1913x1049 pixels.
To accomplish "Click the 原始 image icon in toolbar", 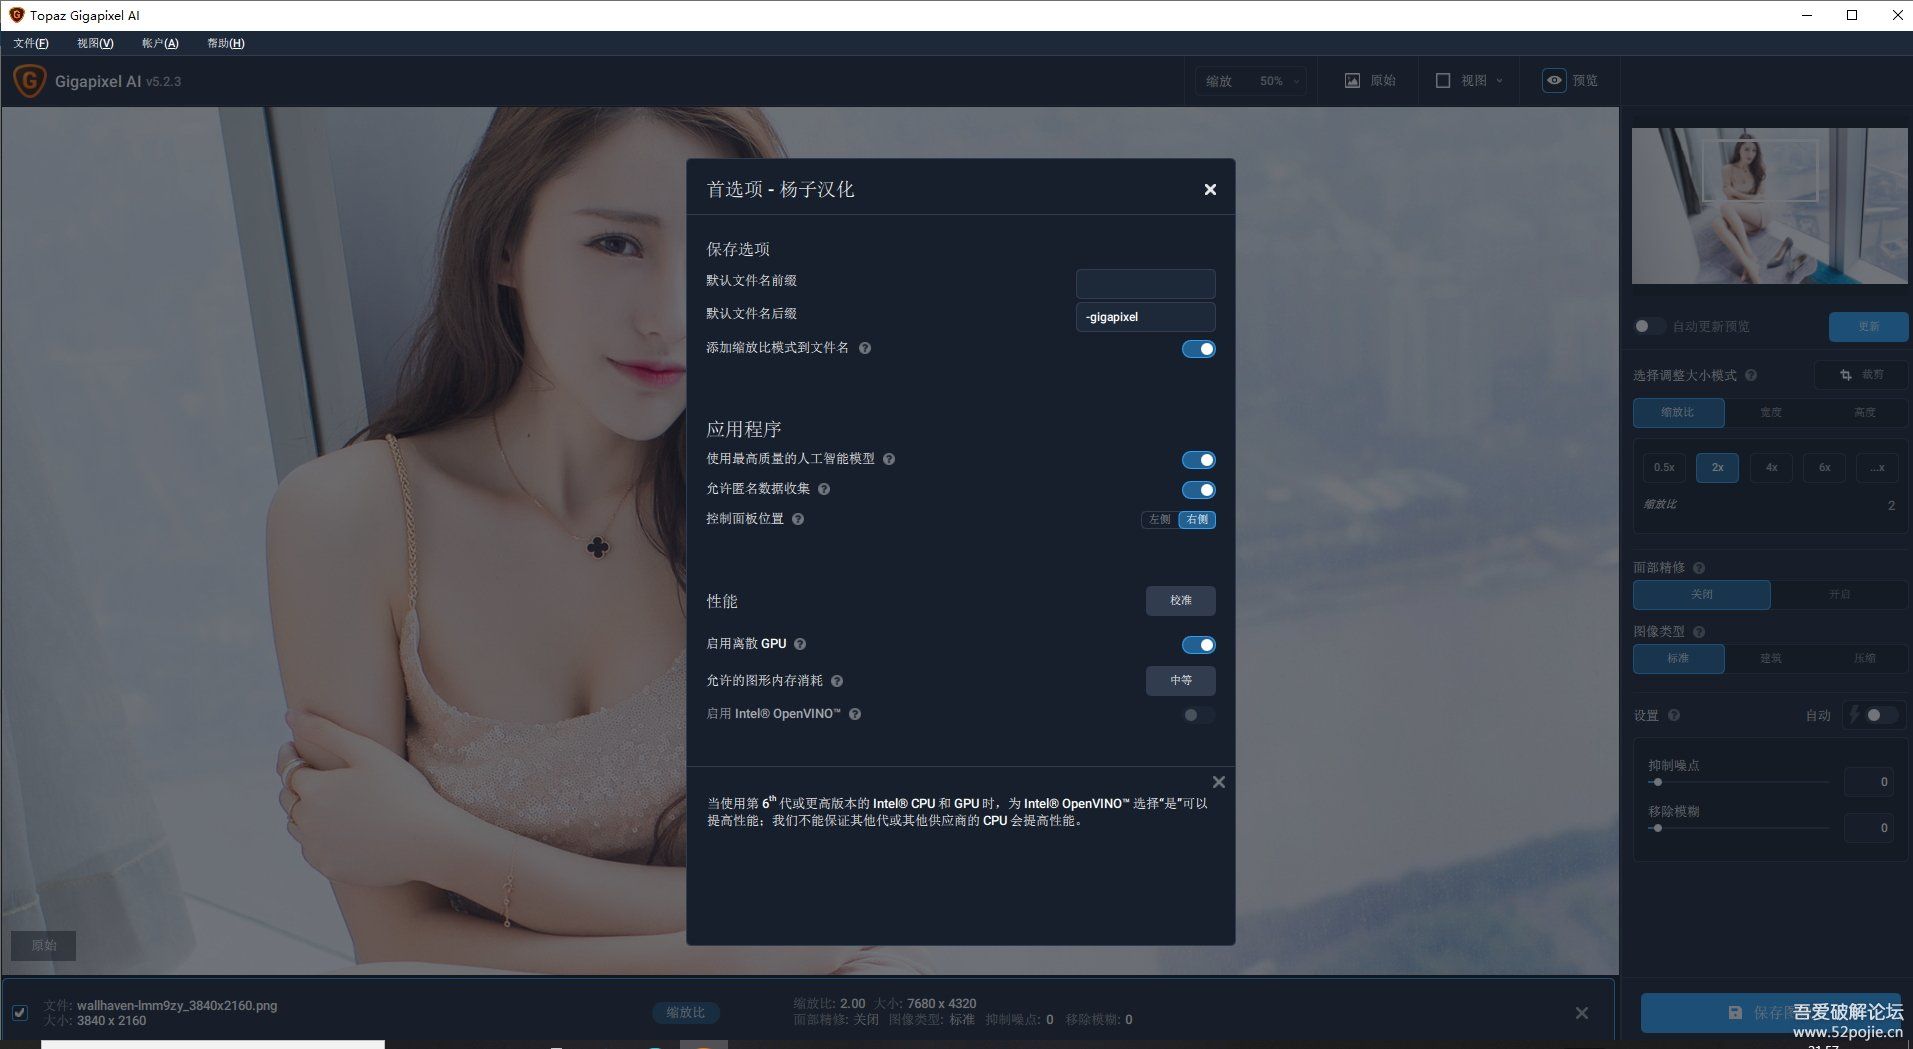I will [x=1353, y=80].
